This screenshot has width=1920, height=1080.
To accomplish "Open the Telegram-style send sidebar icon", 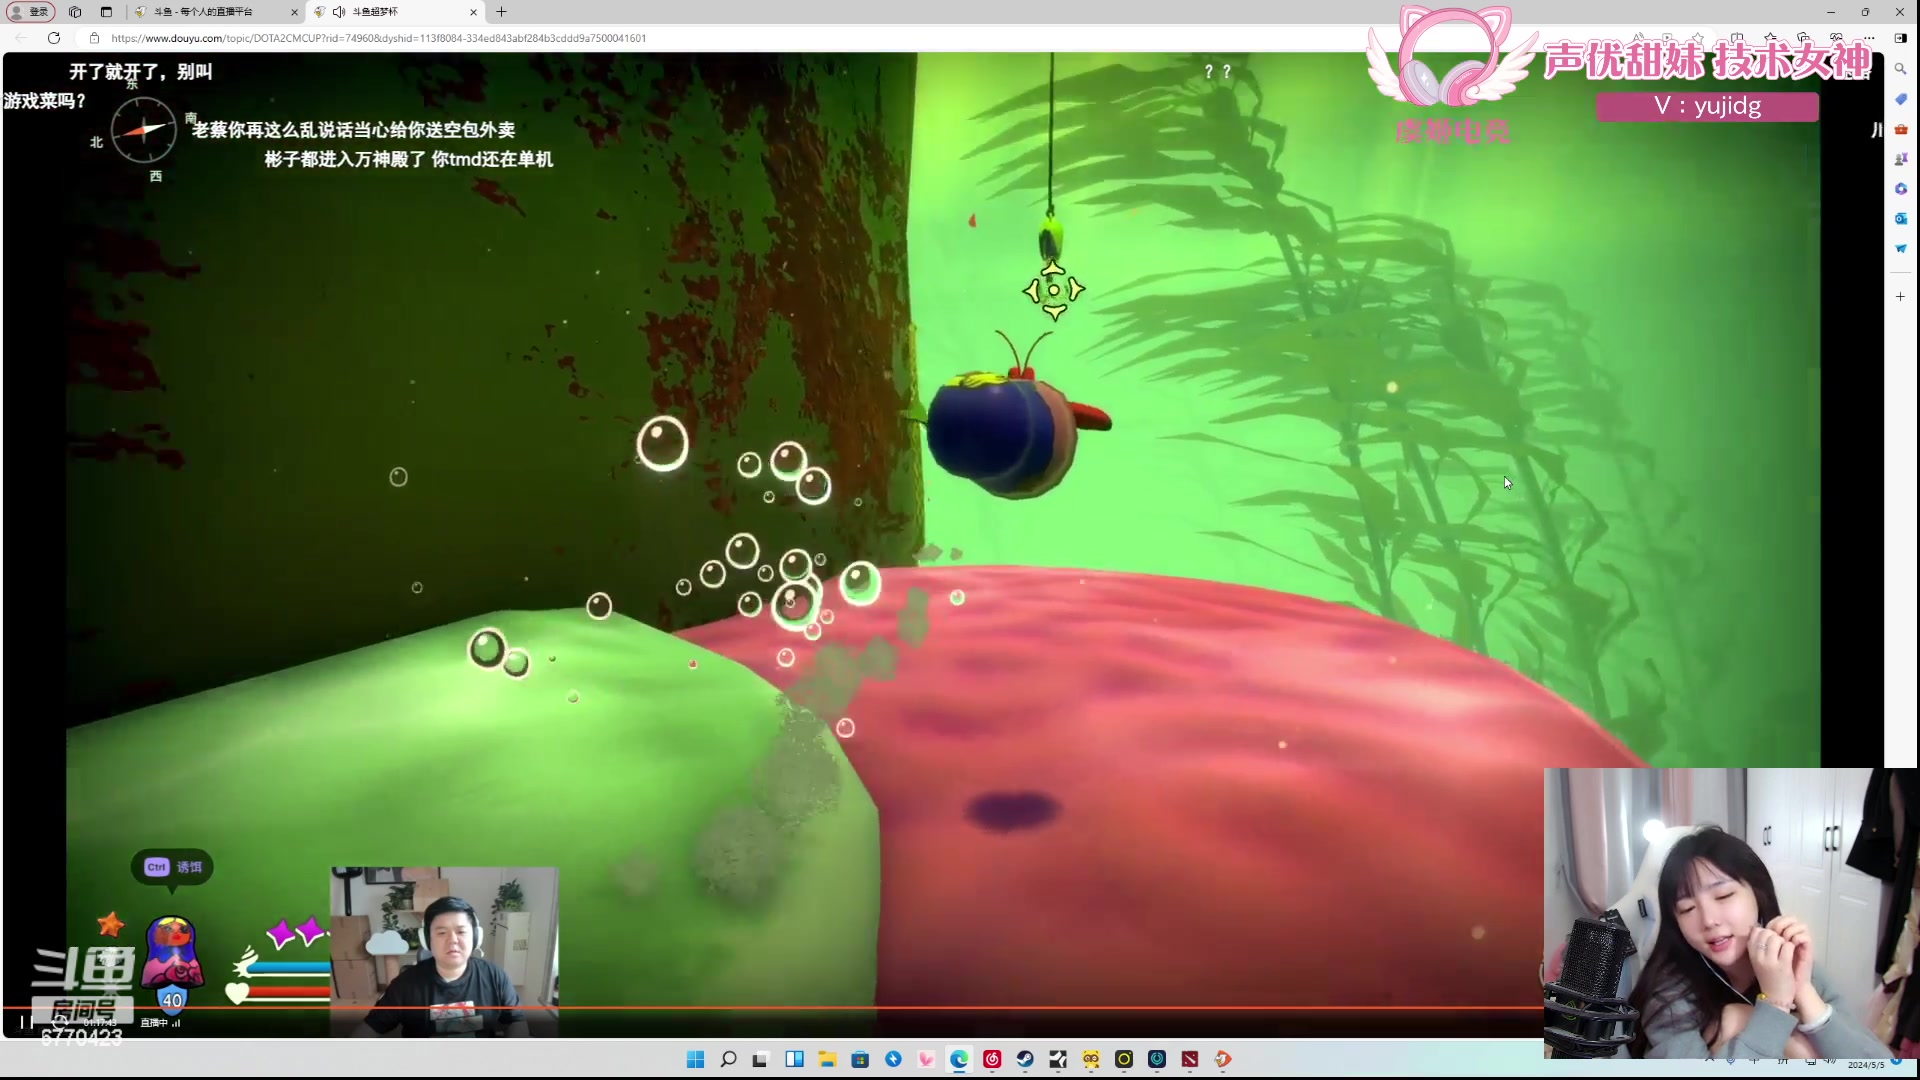I will point(1900,248).
